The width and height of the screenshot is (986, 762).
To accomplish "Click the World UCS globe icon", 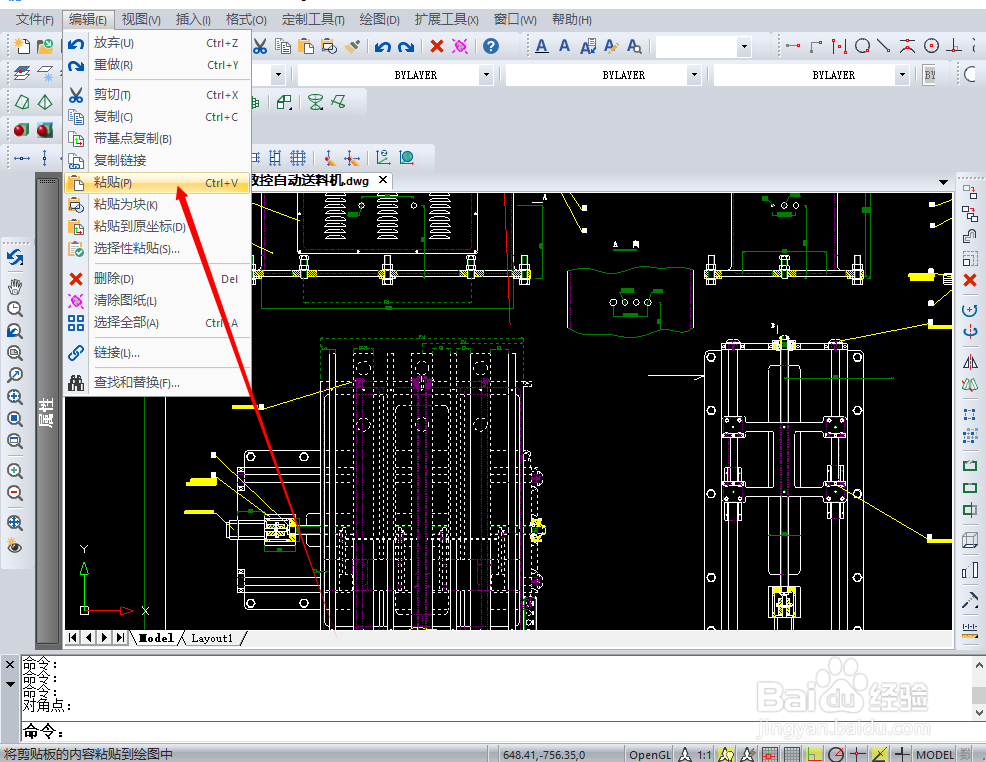I will click(407, 157).
